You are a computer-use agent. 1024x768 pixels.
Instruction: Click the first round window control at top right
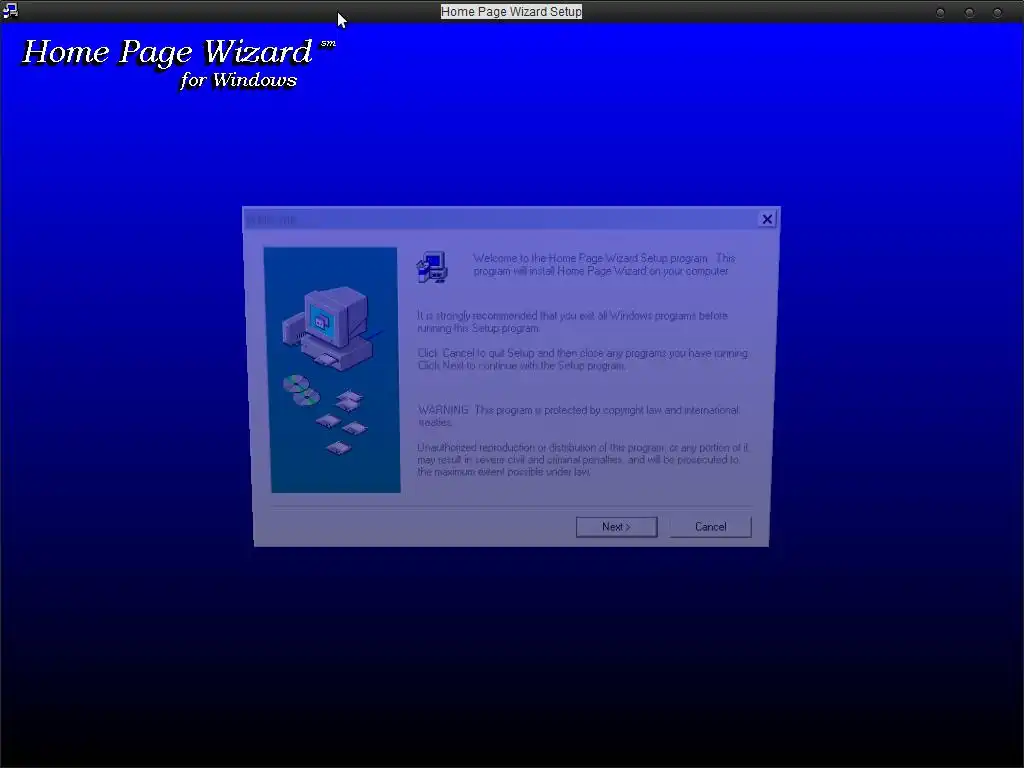pyautogui.click(x=940, y=12)
